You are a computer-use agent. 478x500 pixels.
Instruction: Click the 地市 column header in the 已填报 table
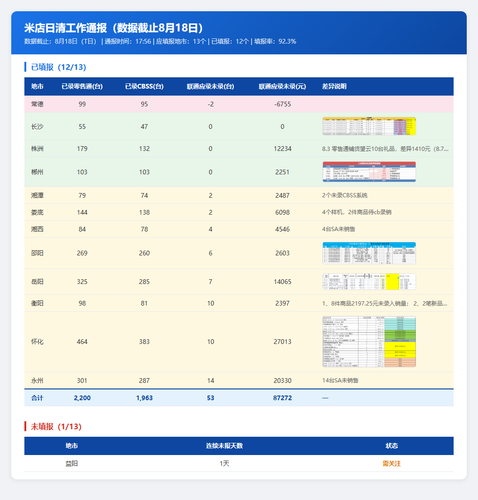pyautogui.click(x=37, y=87)
